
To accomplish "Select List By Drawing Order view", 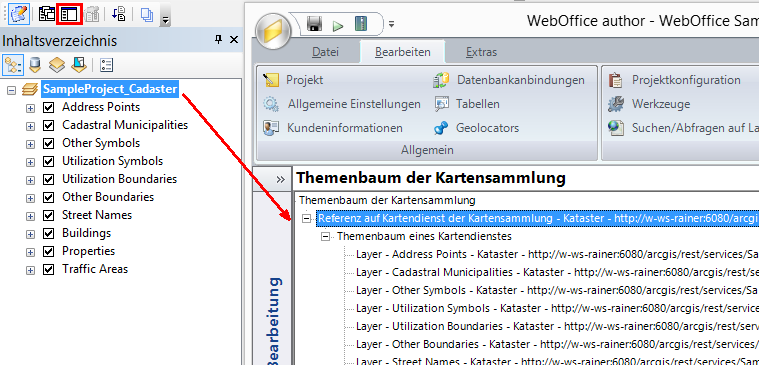I will 13,64.
